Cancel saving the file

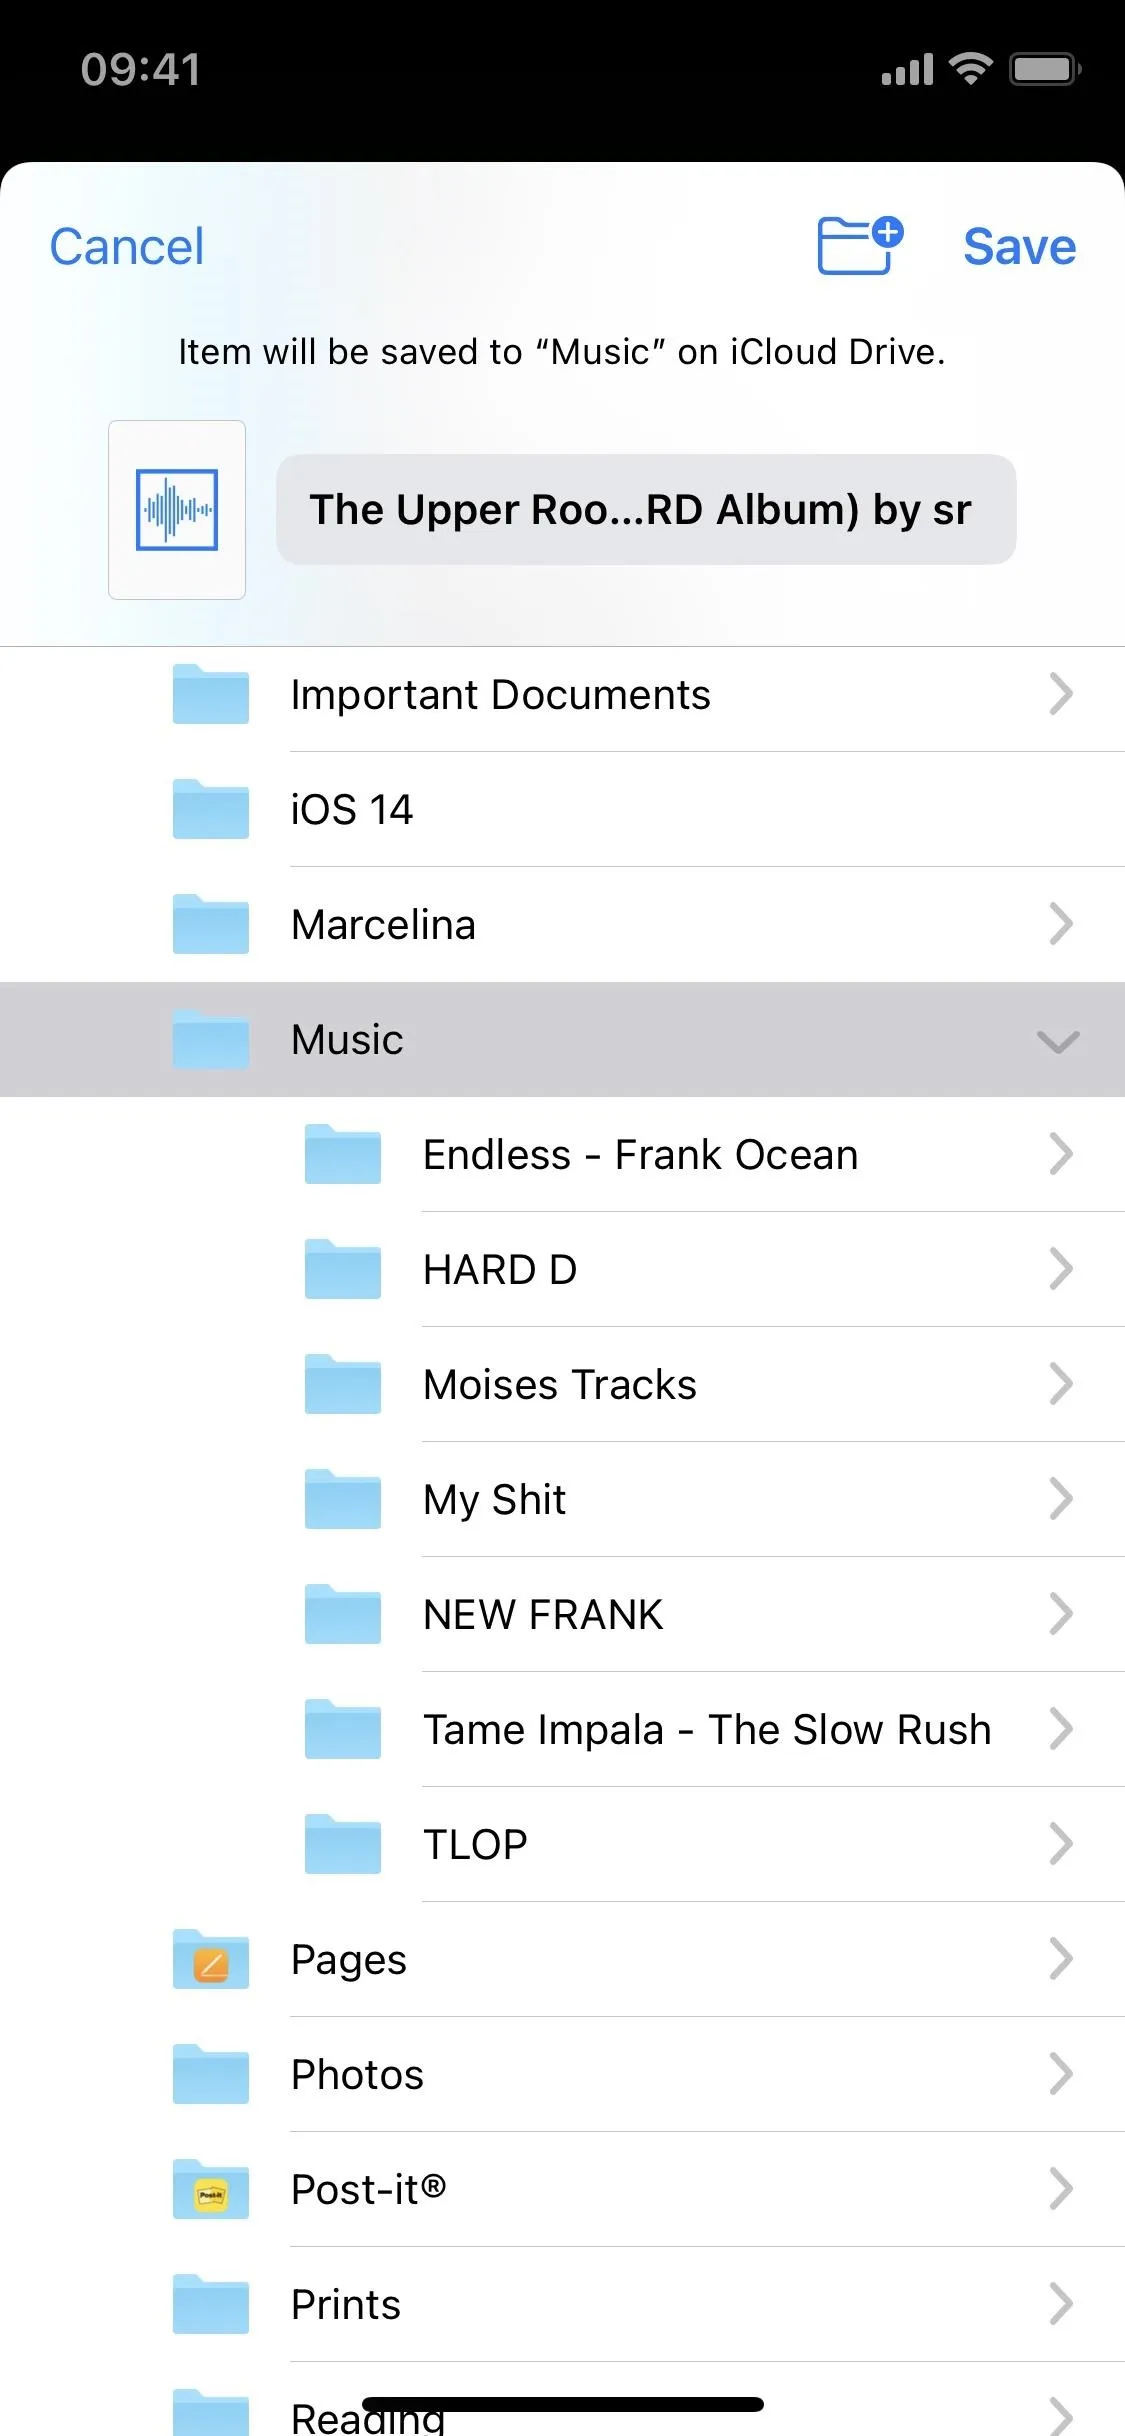pos(127,246)
